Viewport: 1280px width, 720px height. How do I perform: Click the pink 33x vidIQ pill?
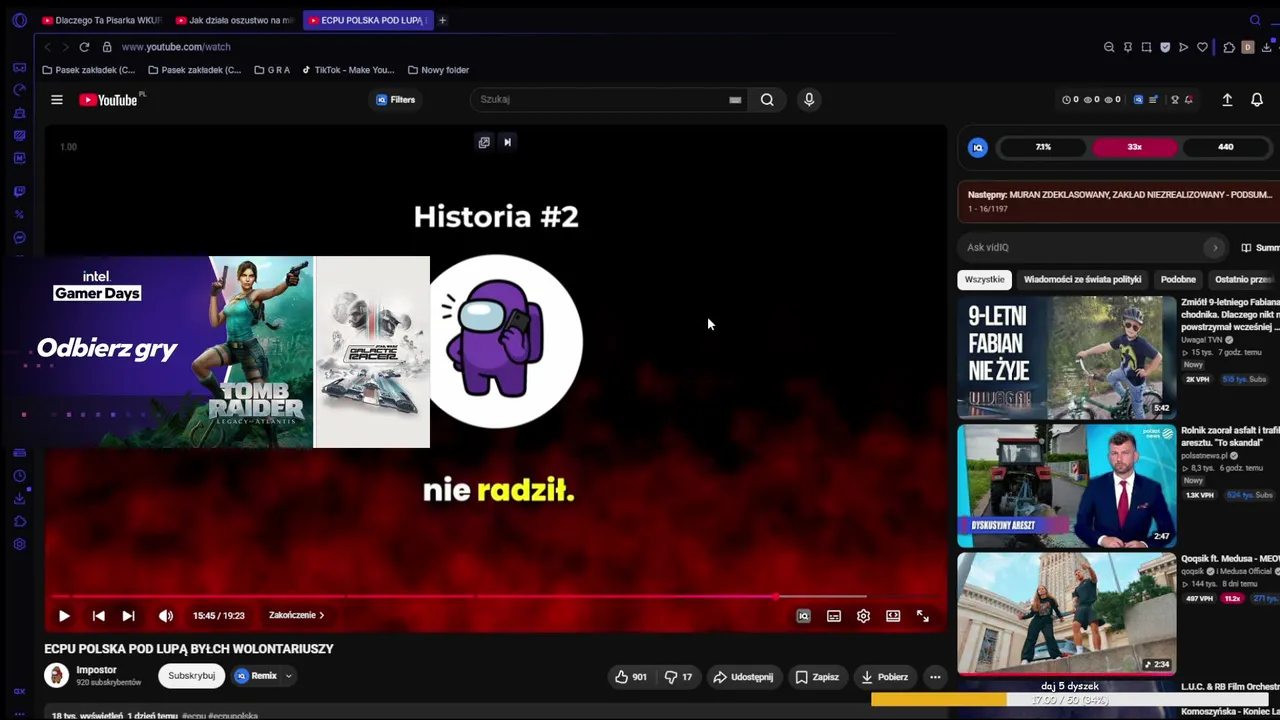pos(1134,147)
